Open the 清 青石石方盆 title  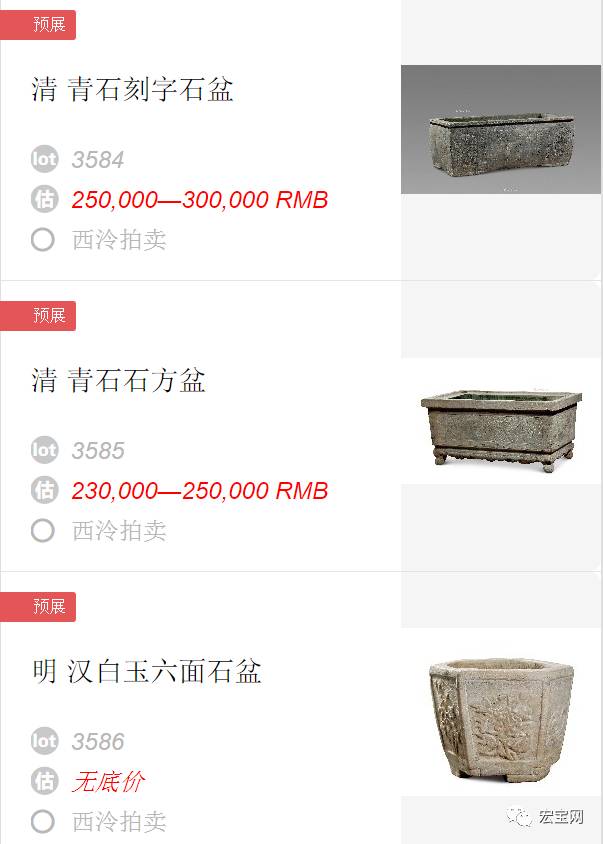(x=118, y=380)
